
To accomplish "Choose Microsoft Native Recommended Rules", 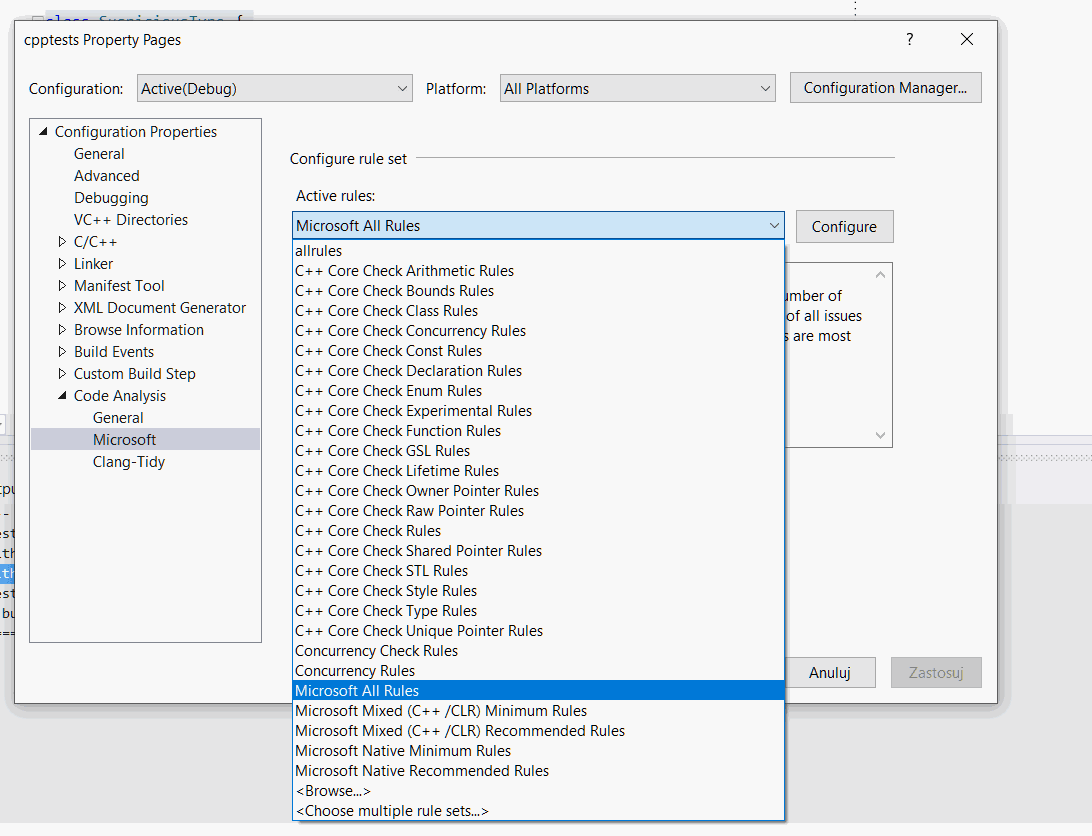I will (x=538, y=771).
